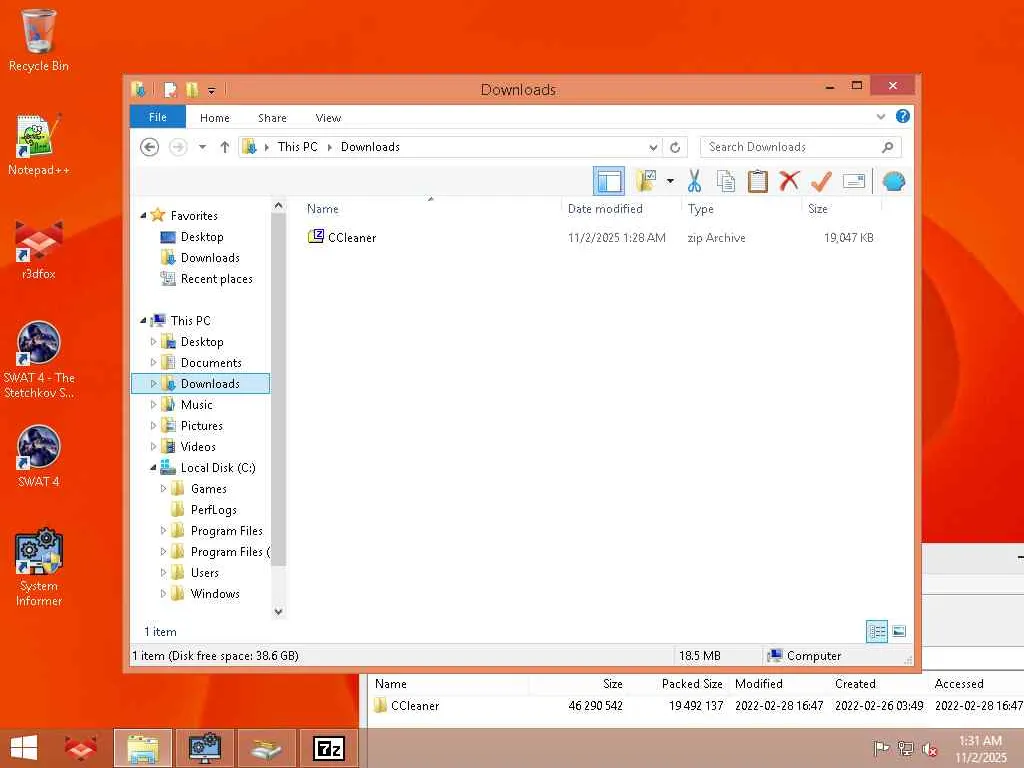Click the muted volume tray icon
1024x768 pixels.
pos(929,749)
